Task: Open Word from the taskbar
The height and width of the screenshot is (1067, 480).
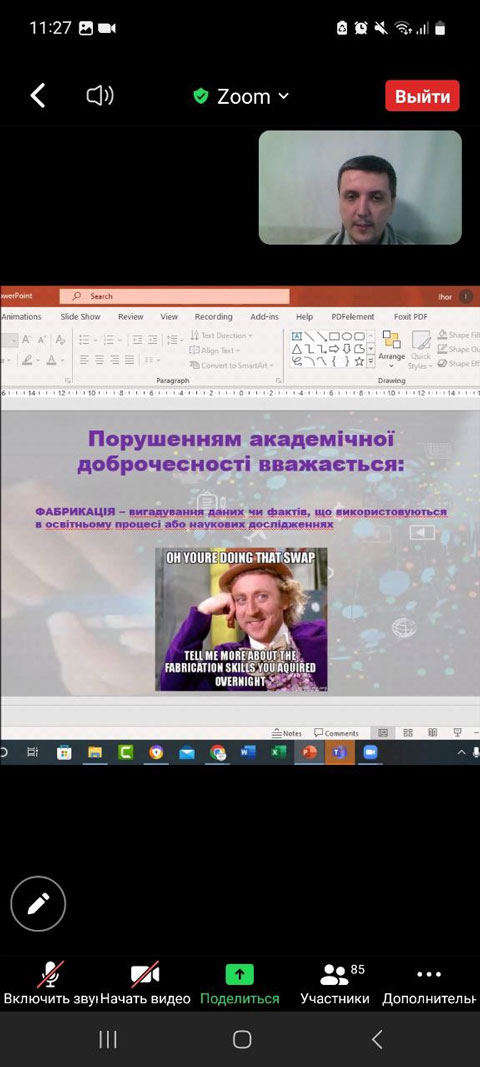Action: coord(248,752)
